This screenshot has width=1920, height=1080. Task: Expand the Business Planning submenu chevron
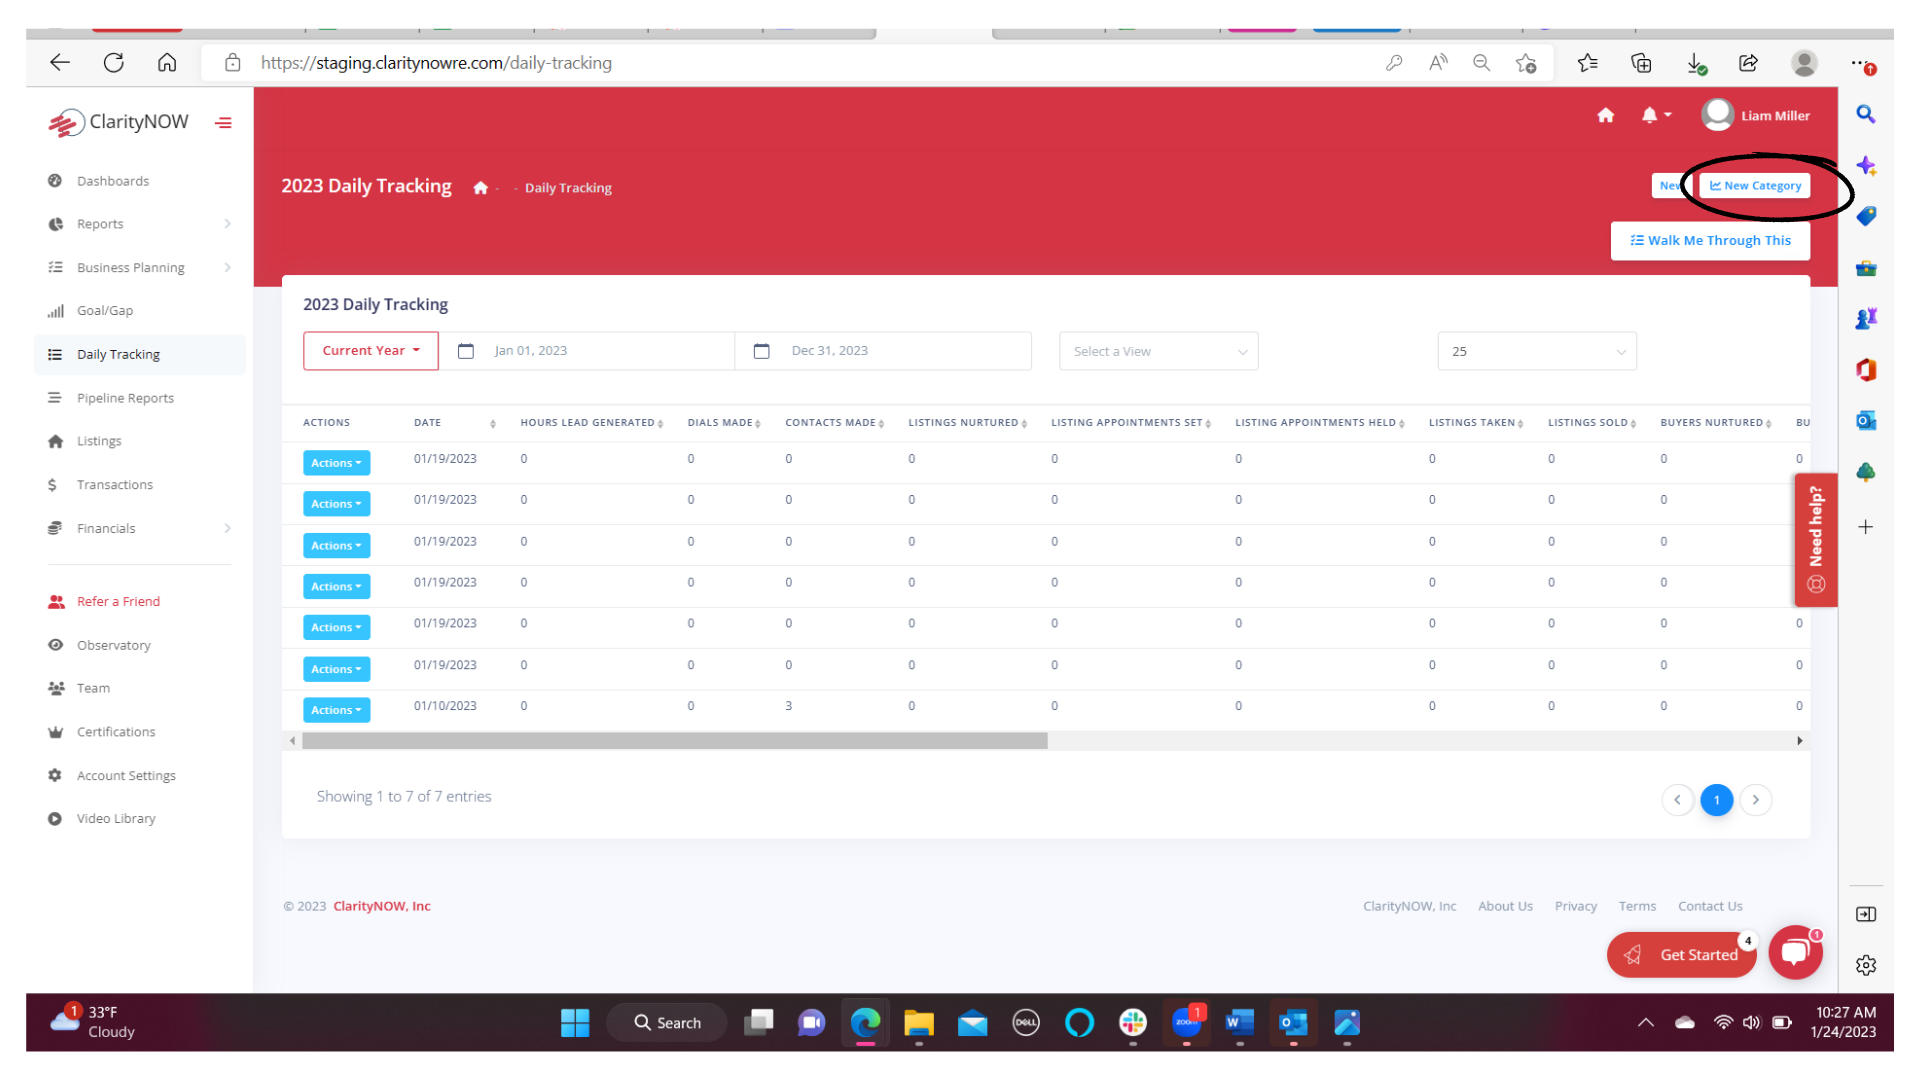click(x=227, y=267)
